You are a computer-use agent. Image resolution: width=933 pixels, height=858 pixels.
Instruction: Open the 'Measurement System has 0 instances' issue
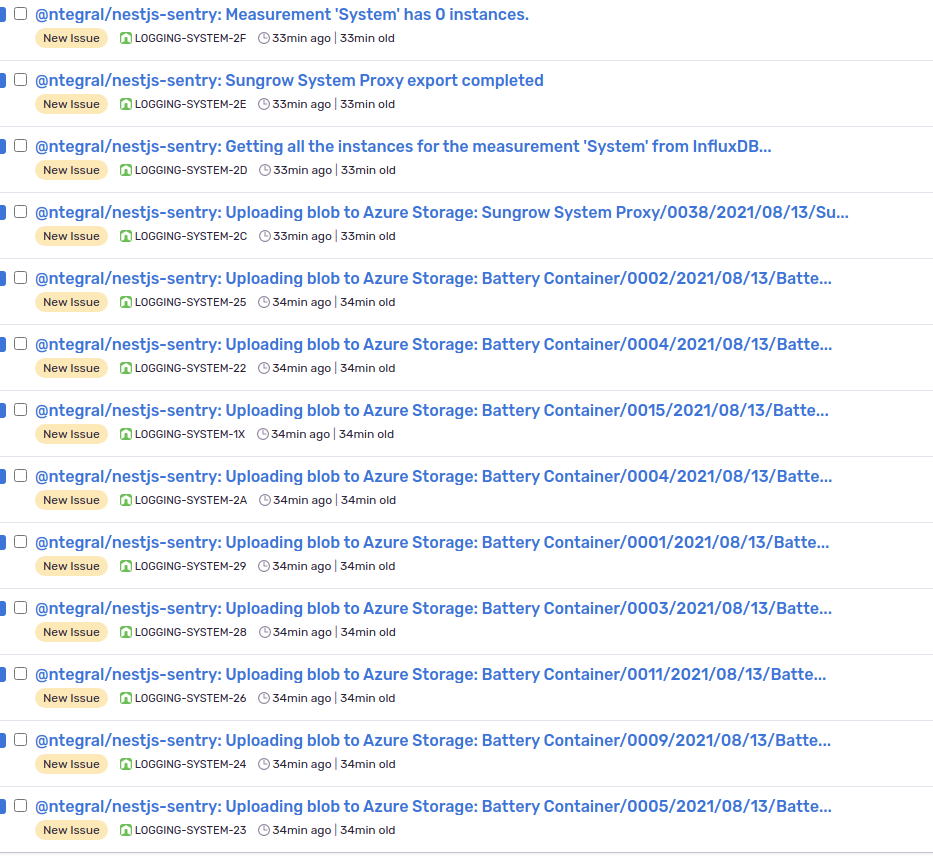click(282, 14)
